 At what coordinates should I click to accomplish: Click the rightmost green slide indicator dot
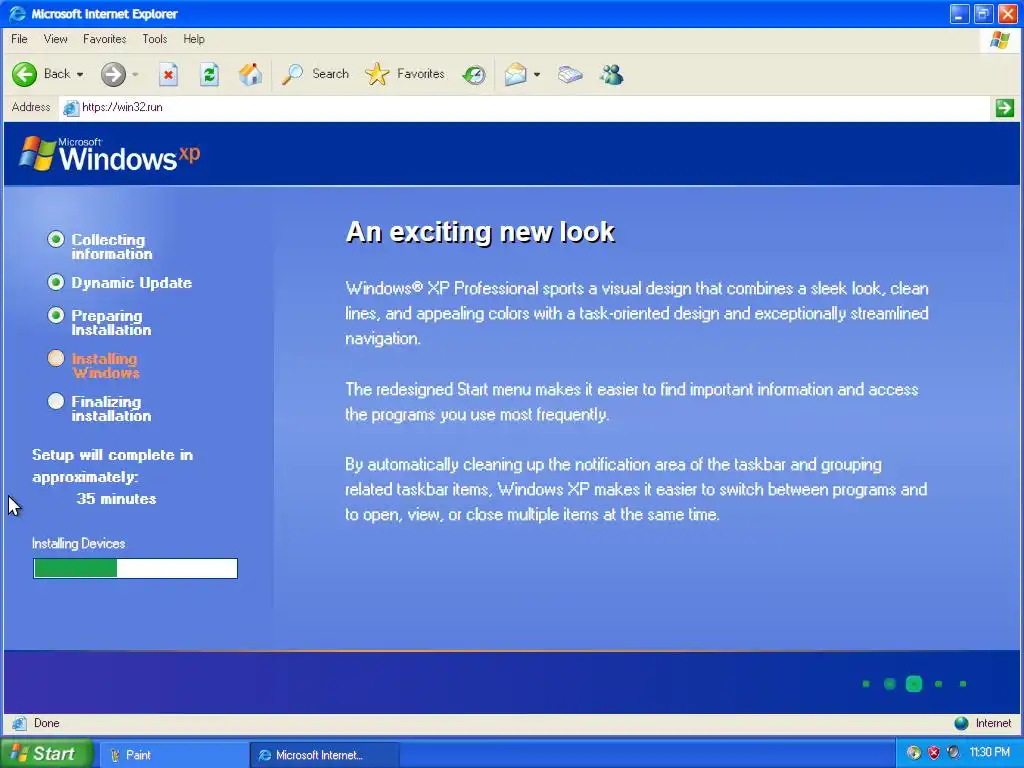[963, 684]
